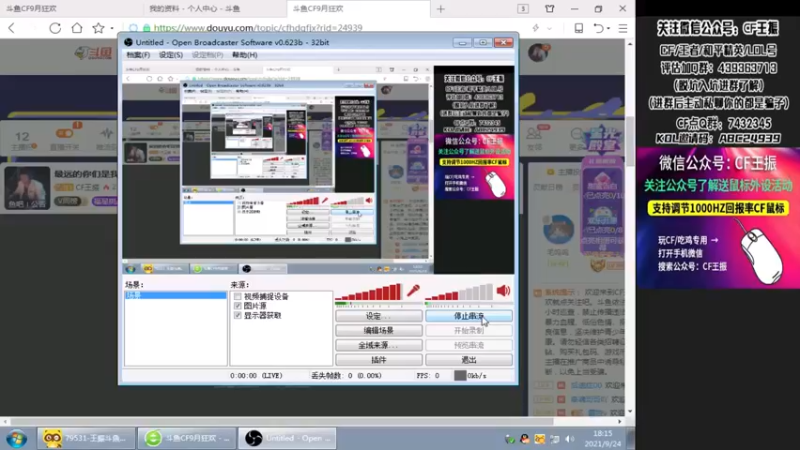Reload the Douyu page
The height and width of the screenshot is (450, 800).
coord(55,28)
